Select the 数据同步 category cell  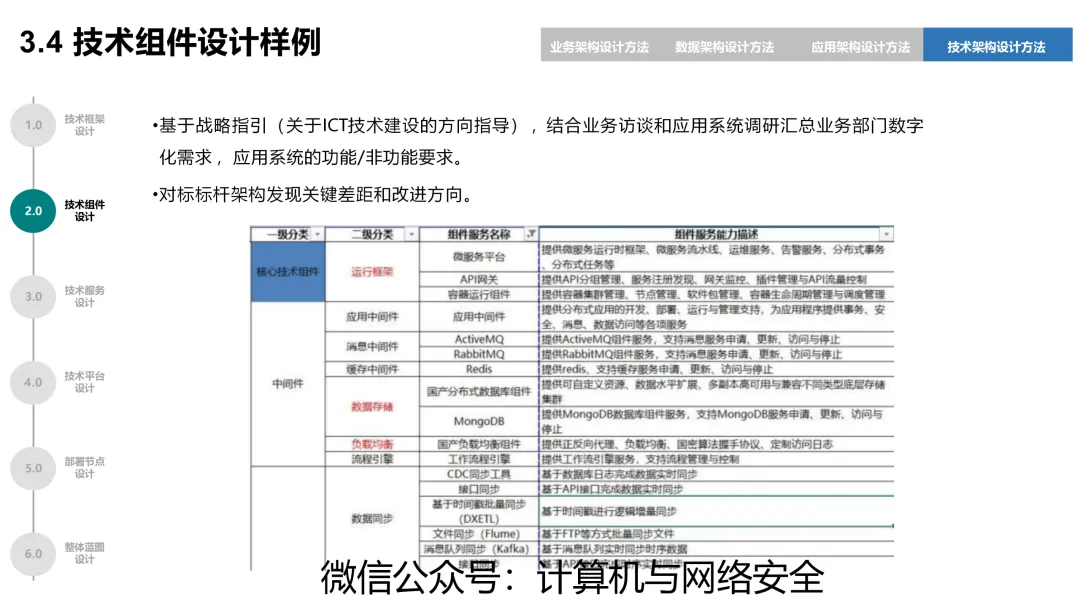(372, 518)
